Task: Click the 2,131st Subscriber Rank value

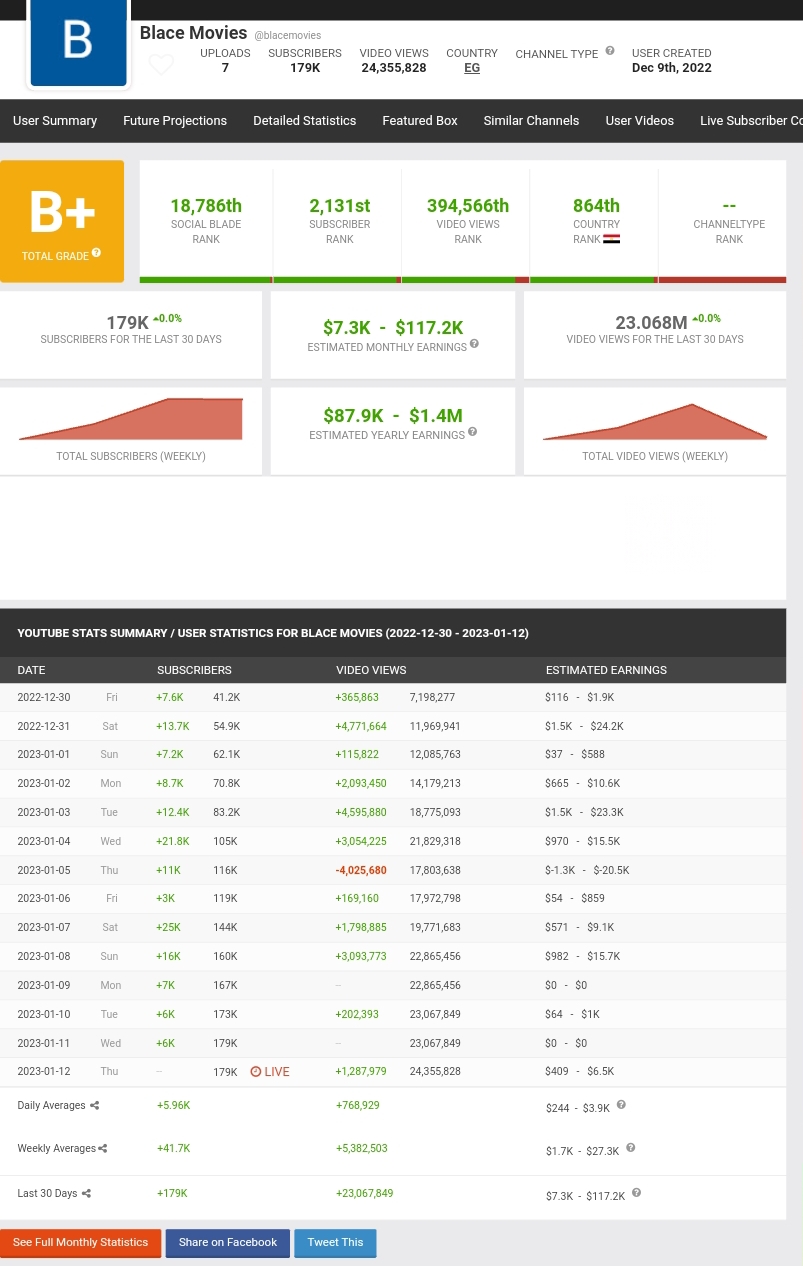Action: coord(339,205)
